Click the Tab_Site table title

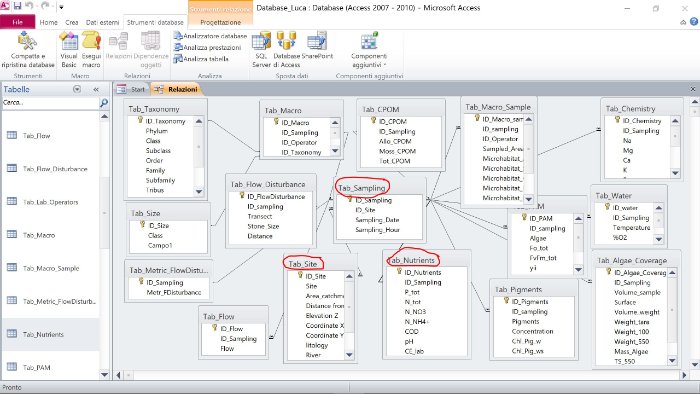(x=303, y=264)
